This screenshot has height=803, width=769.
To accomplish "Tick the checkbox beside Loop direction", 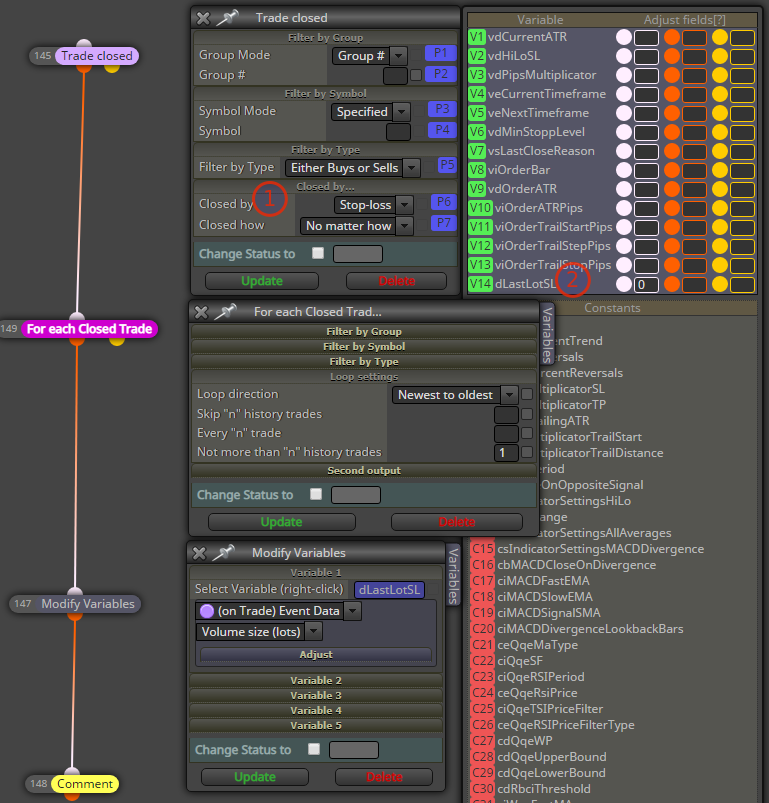I will pyautogui.click(x=527, y=394).
